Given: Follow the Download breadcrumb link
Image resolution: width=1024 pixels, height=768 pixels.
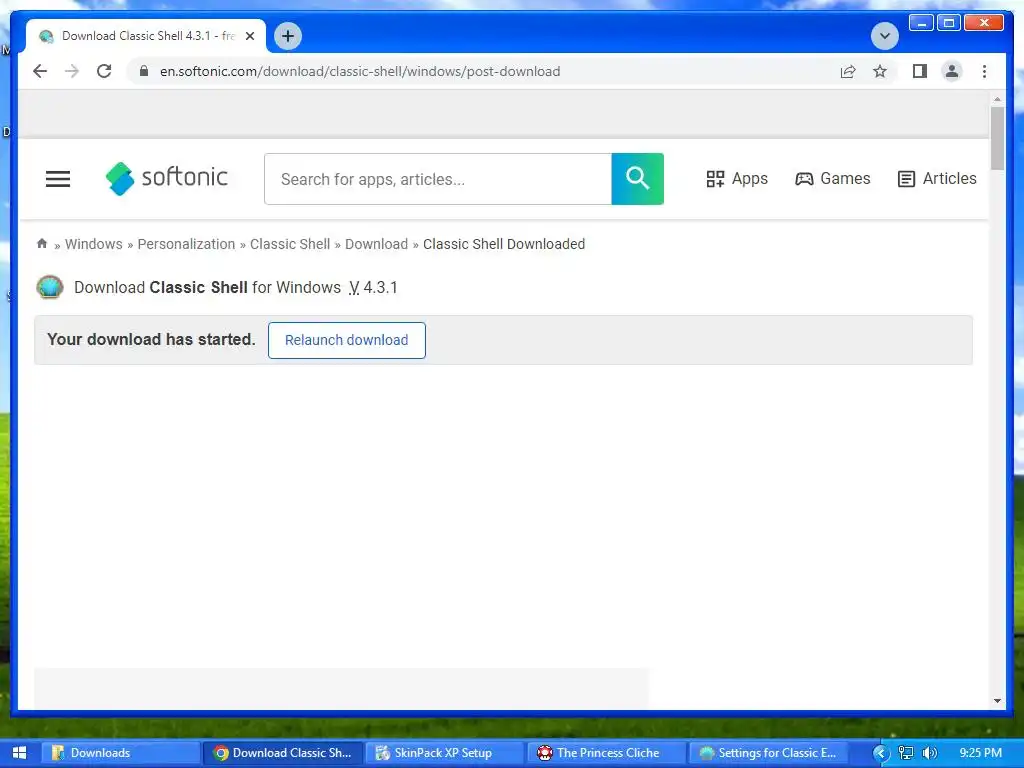Looking at the screenshot, I should pyautogui.click(x=376, y=244).
